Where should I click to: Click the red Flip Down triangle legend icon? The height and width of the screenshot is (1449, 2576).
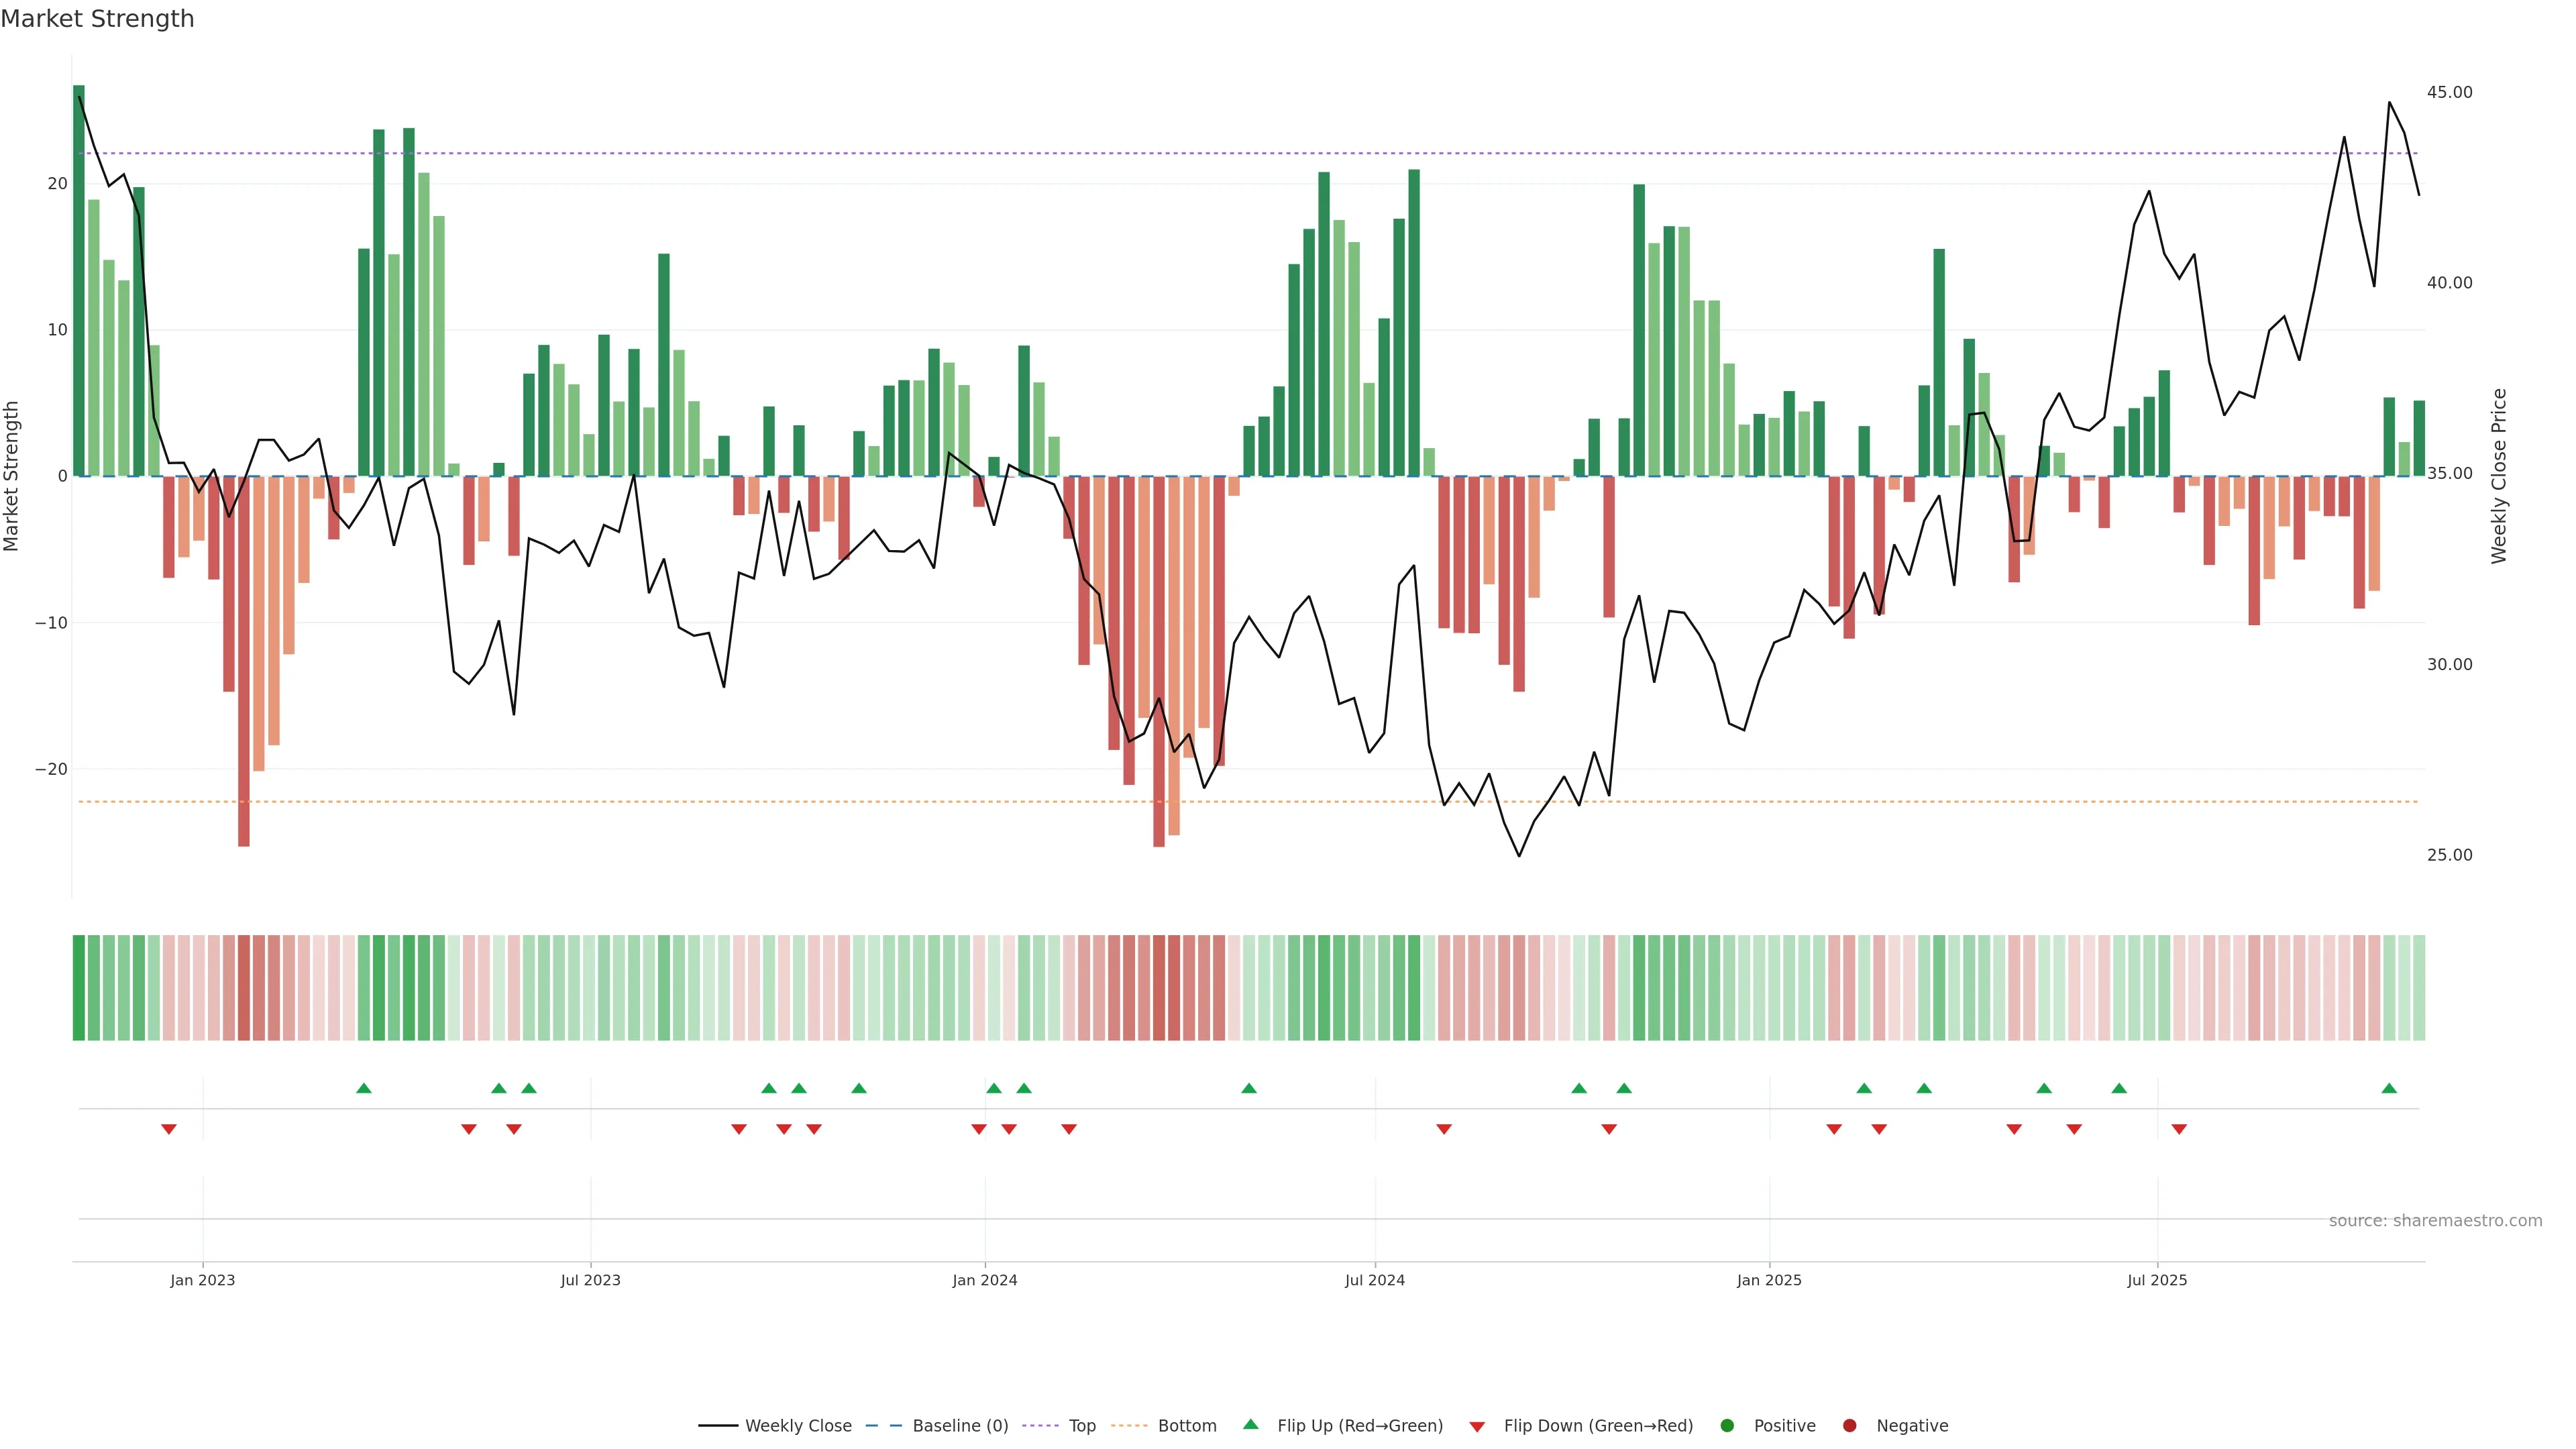click(1477, 1426)
